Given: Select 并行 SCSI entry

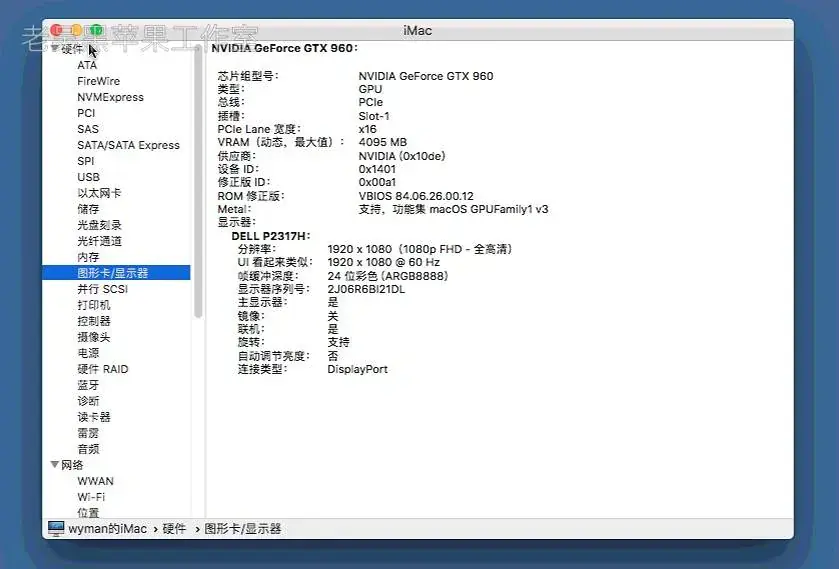Looking at the screenshot, I should [103, 289].
